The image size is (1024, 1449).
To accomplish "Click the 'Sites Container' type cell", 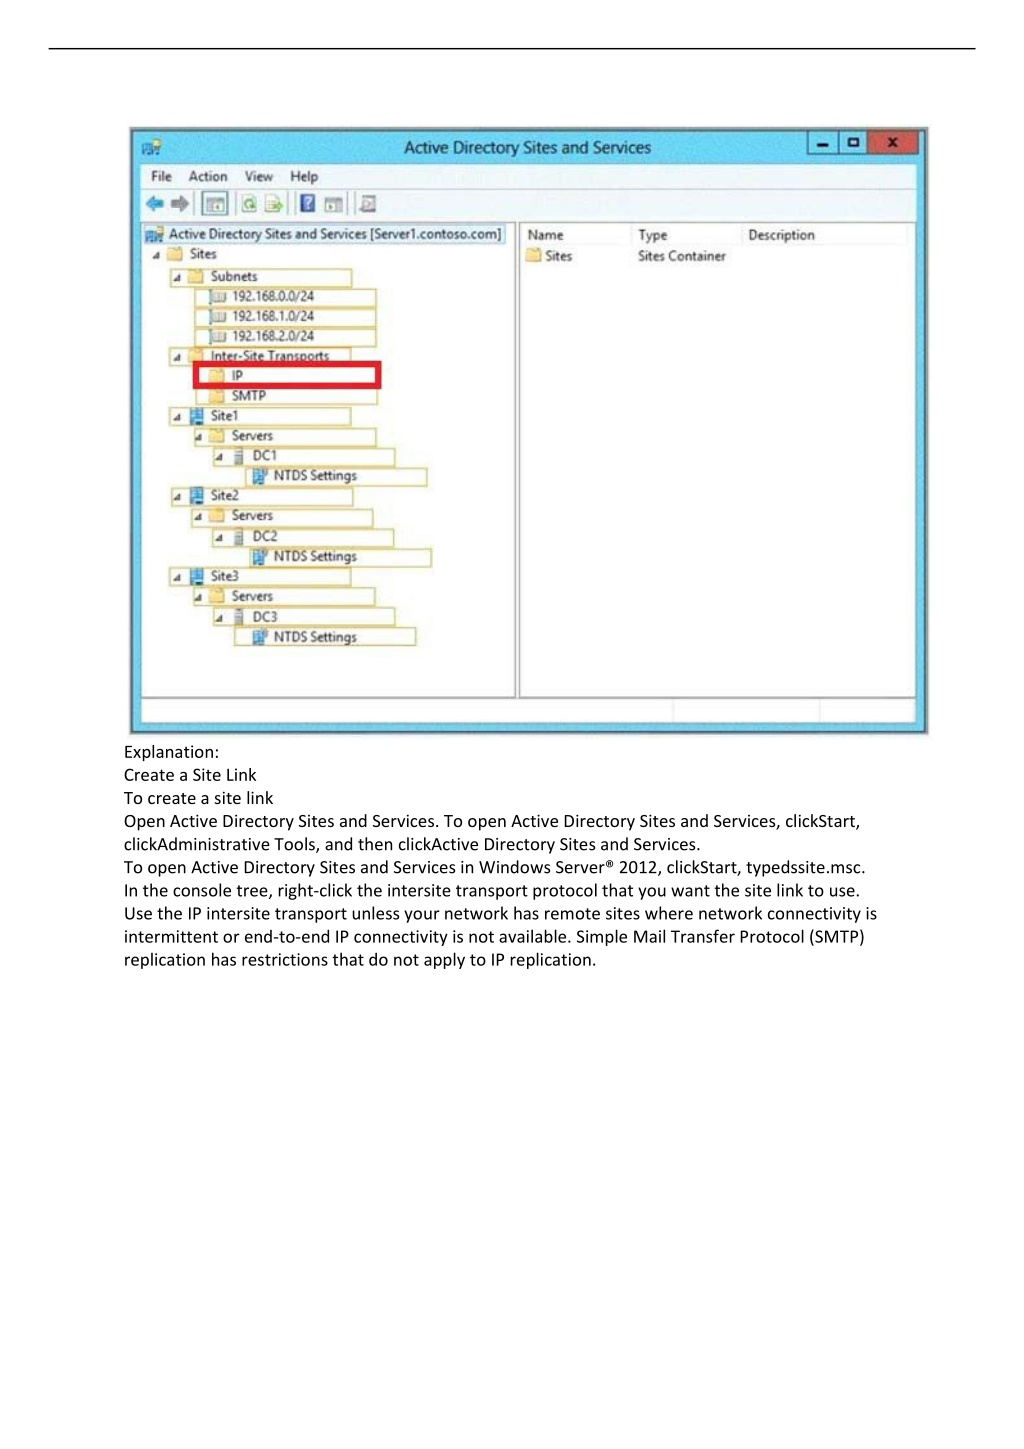I will pyautogui.click(x=682, y=256).
